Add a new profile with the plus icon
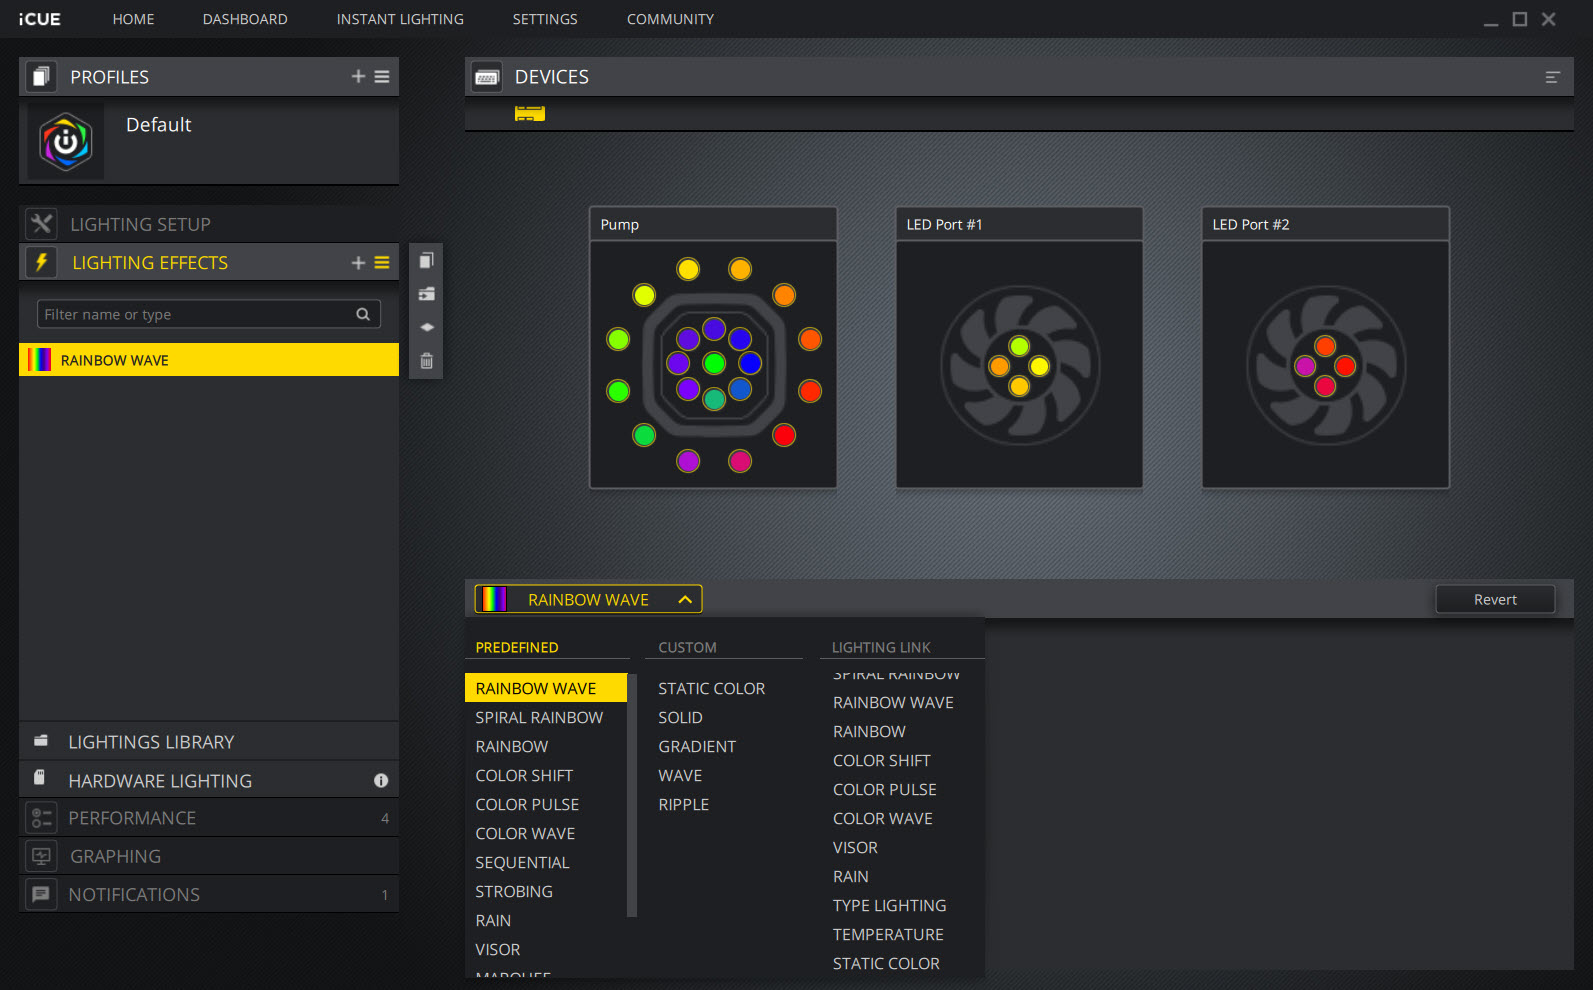The height and width of the screenshot is (990, 1593). [x=358, y=76]
